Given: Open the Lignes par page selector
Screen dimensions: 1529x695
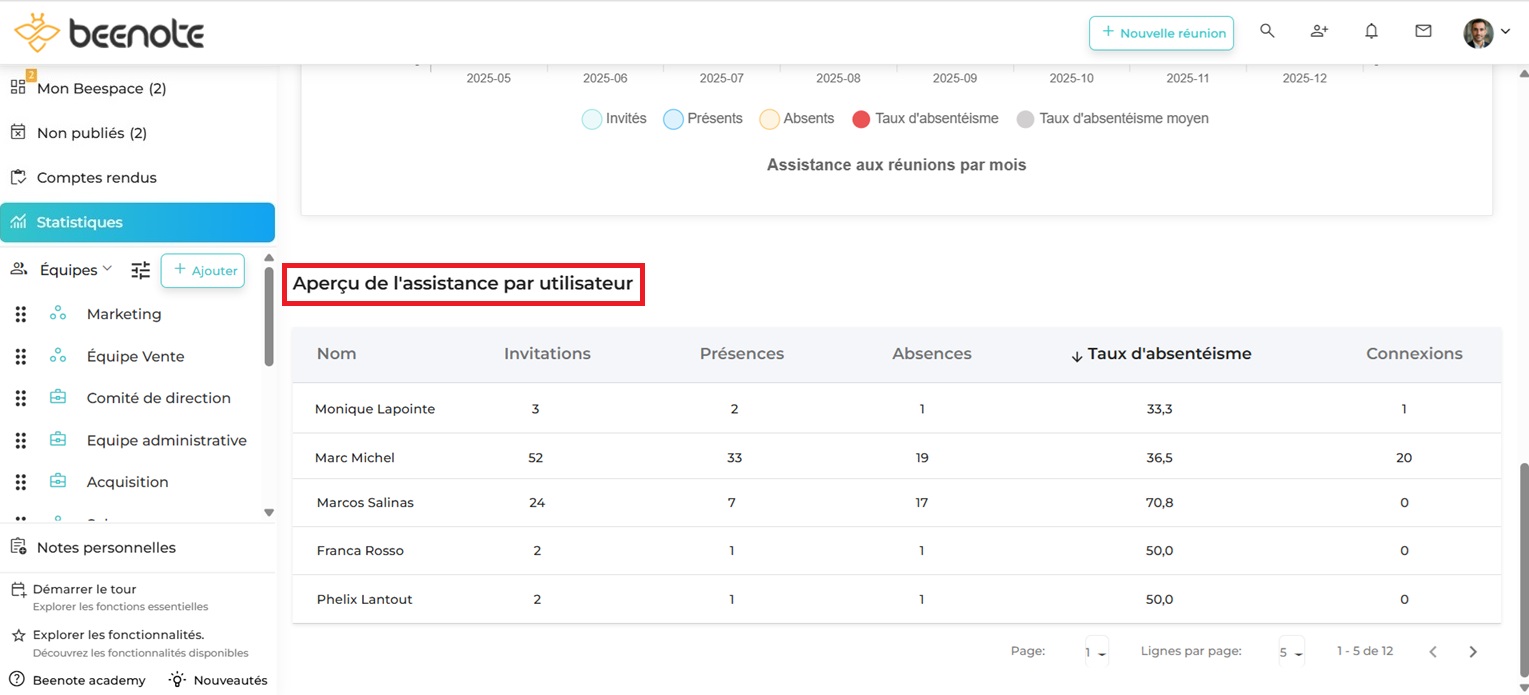Looking at the screenshot, I should (x=1291, y=650).
